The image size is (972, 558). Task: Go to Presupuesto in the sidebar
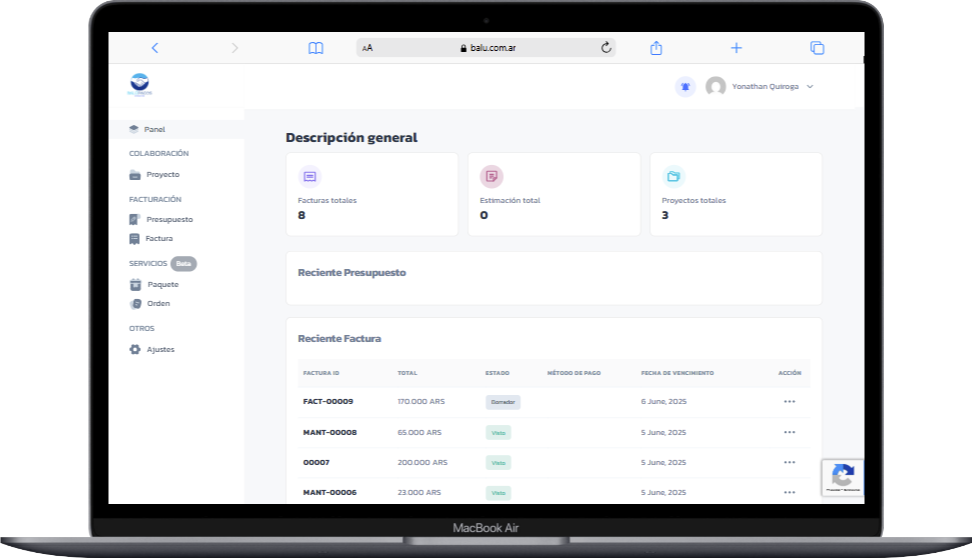(x=169, y=219)
